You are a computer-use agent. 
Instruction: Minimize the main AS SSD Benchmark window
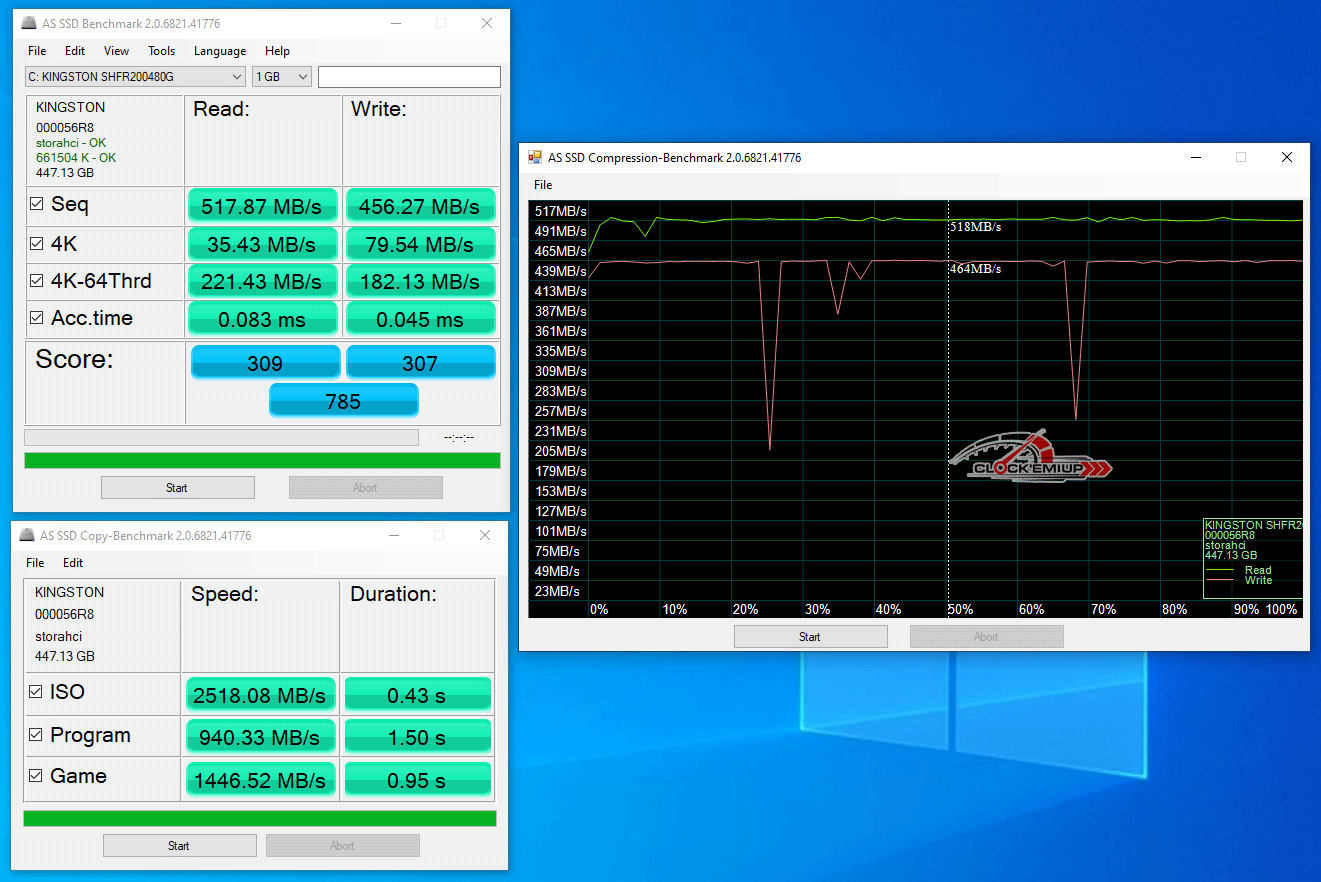click(395, 23)
